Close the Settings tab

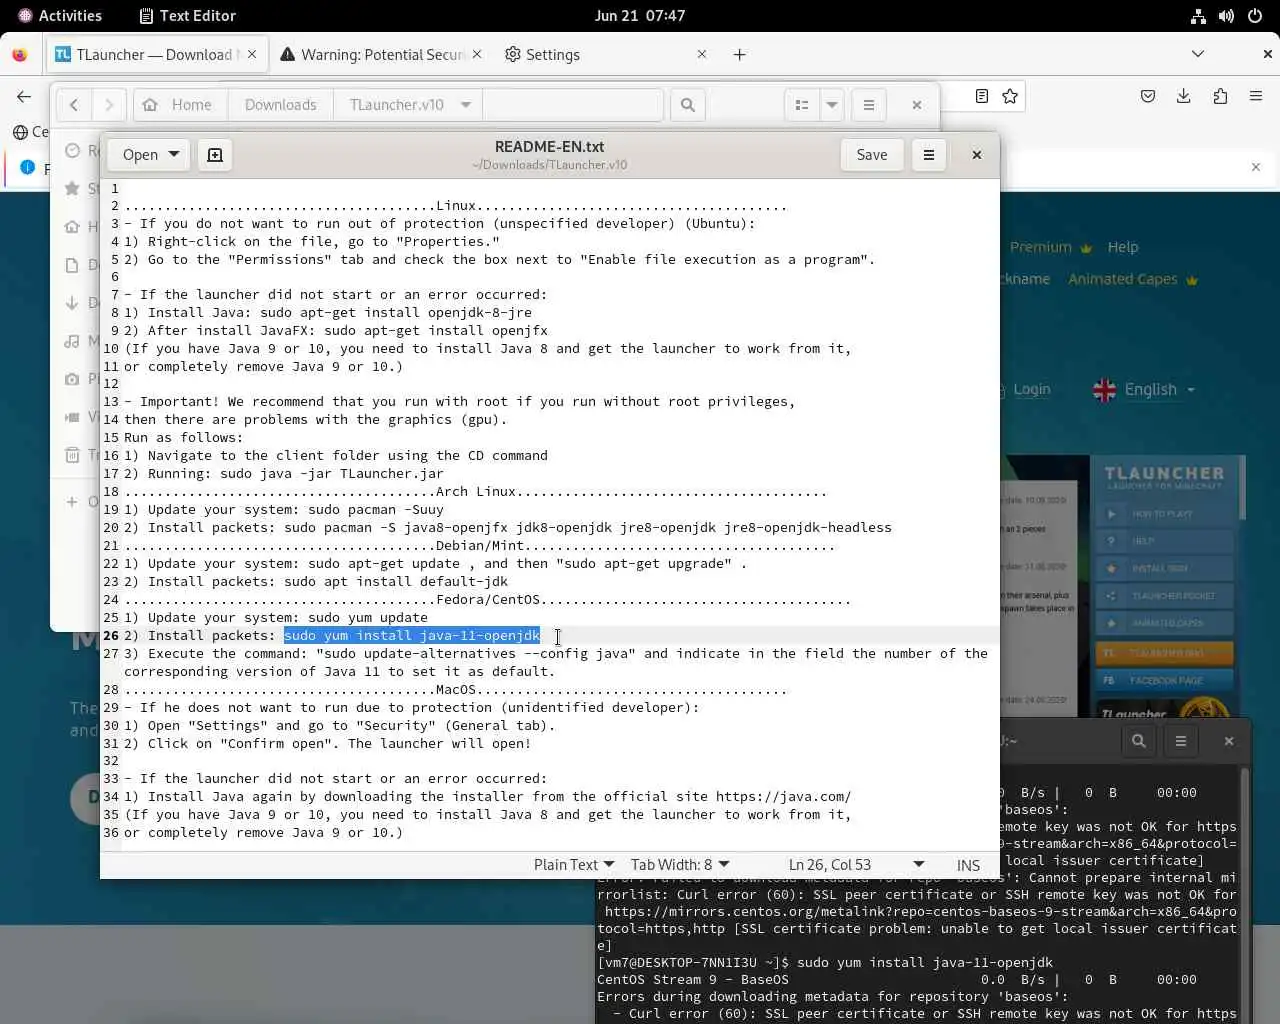(x=702, y=55)
